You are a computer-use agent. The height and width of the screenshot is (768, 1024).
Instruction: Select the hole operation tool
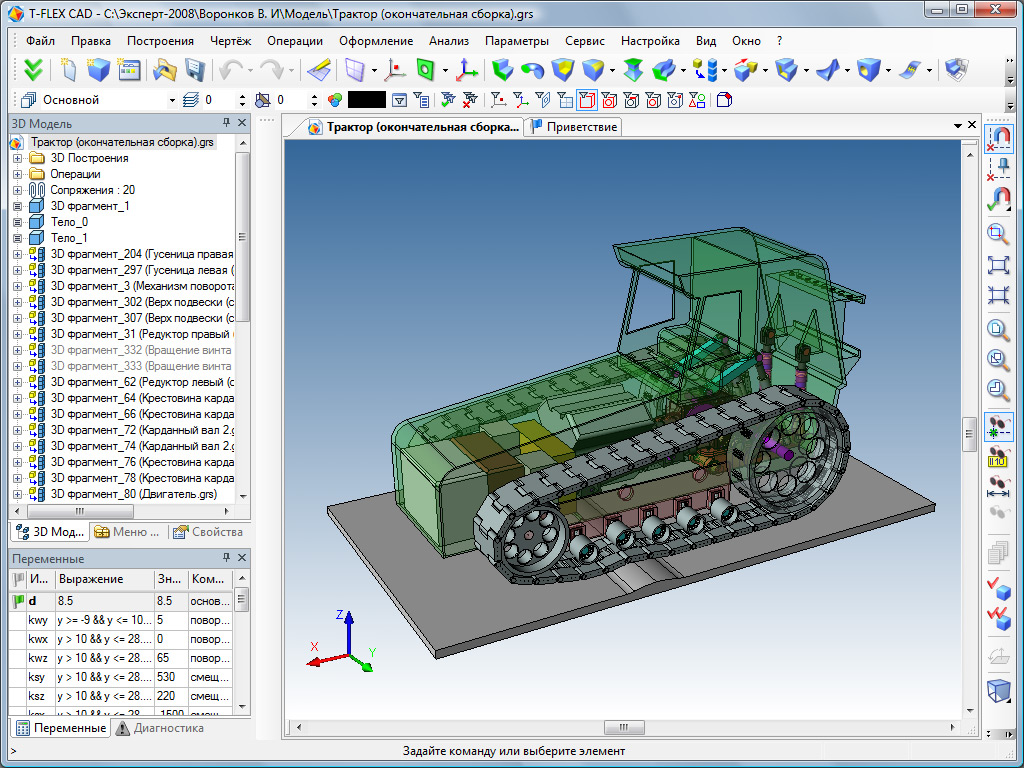tap(868, 69)
